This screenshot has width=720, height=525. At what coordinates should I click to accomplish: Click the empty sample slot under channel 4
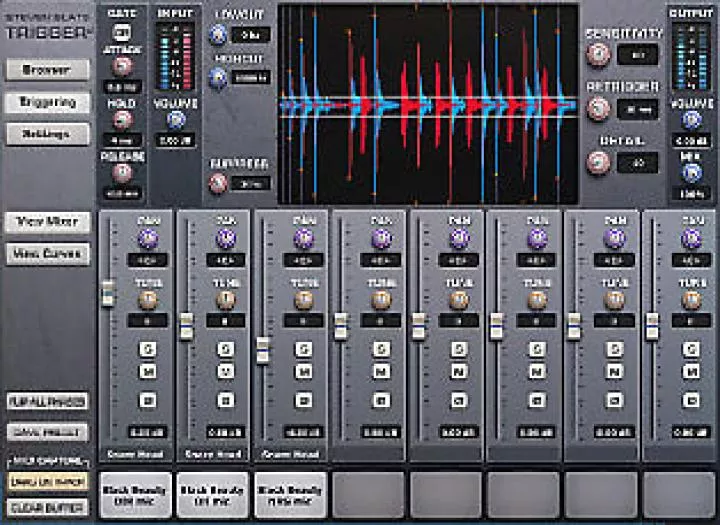click(368, 495)
